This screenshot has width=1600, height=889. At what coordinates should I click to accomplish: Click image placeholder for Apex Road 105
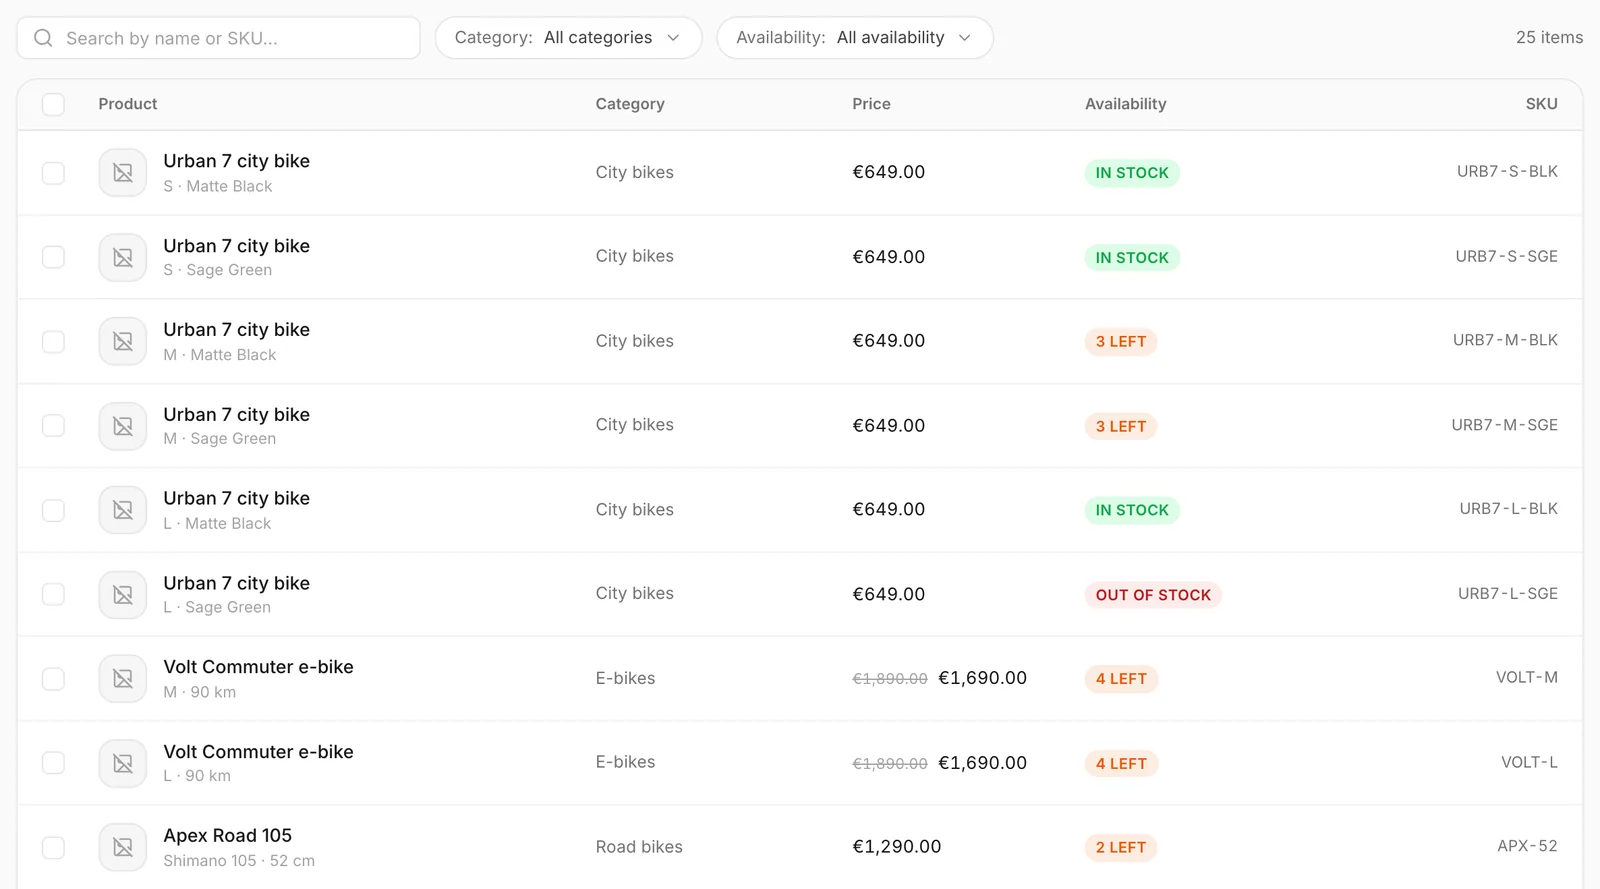tap(123, 848)
